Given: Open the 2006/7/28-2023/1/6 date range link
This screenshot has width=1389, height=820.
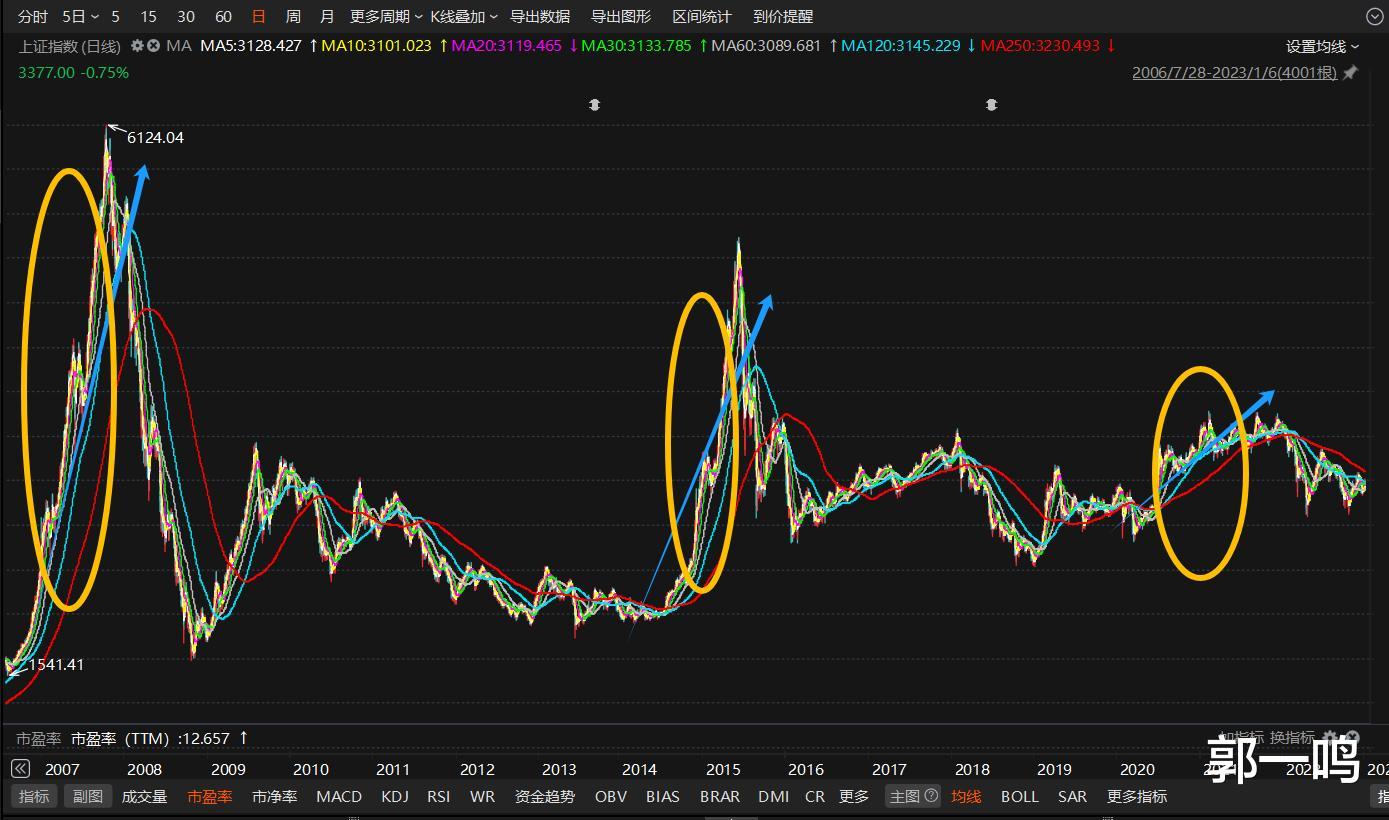Looking at the screenshot, I should [x=1234, y=73].
